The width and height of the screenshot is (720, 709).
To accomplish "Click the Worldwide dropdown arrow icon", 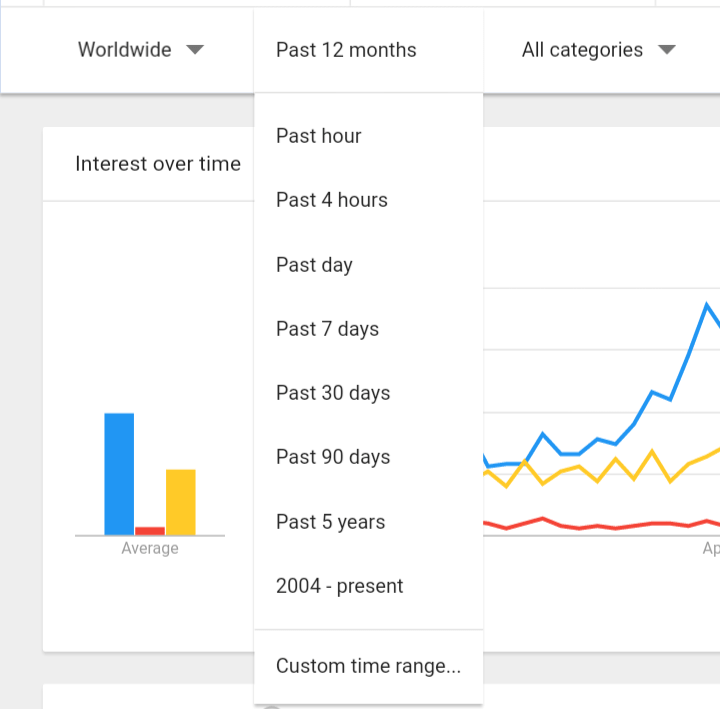I will pyautogui.click(x=195, y=50).
